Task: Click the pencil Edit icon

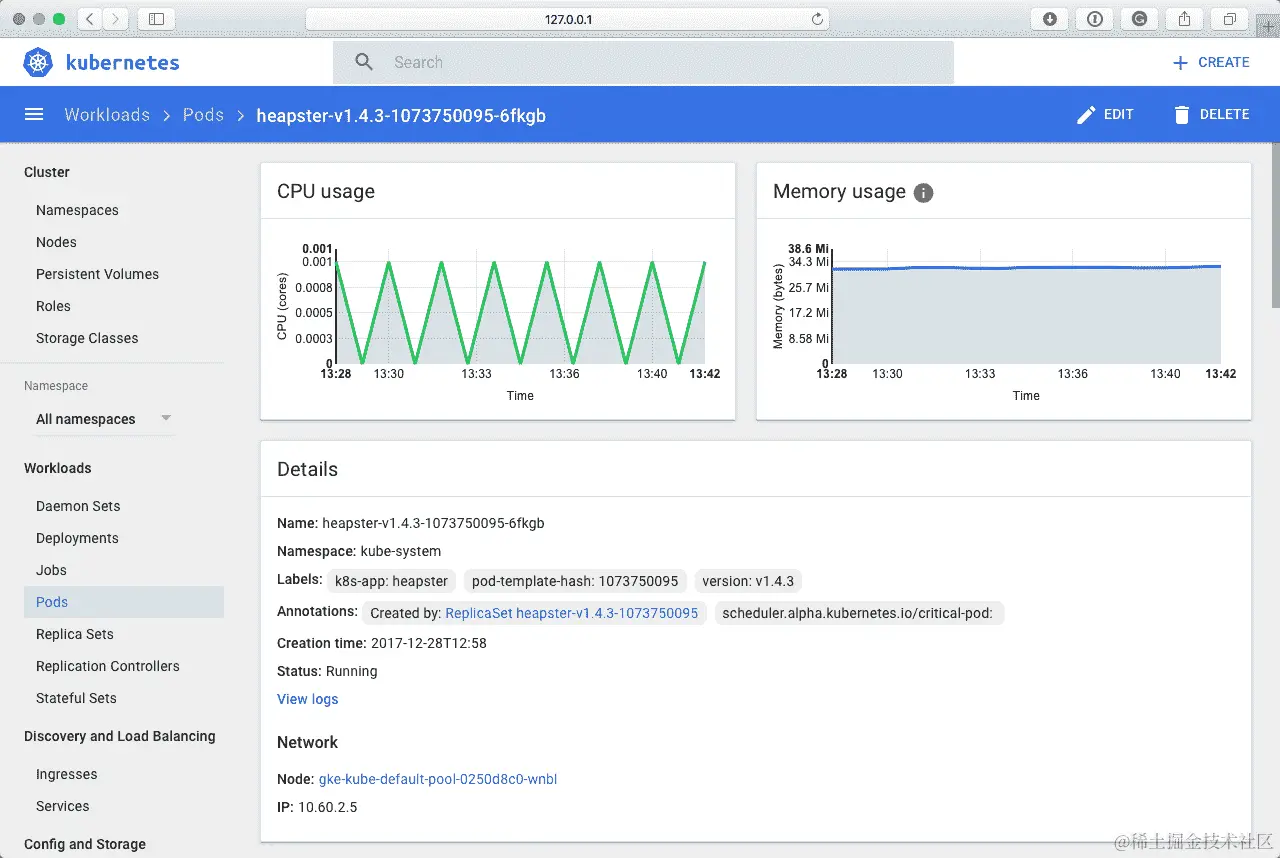Action: click(1086, 115)
